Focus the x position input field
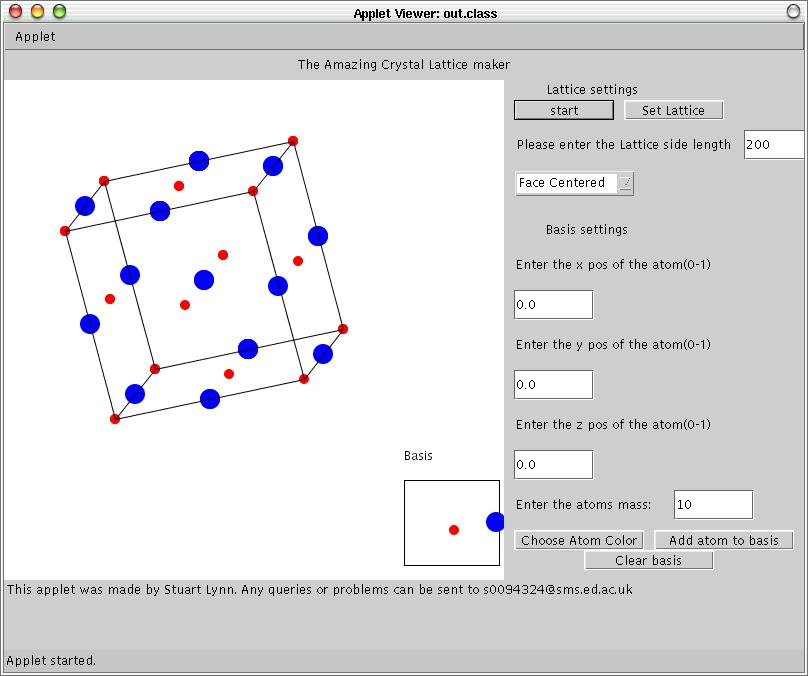Screen dimensions: 808x676 [x=553, y=305]
